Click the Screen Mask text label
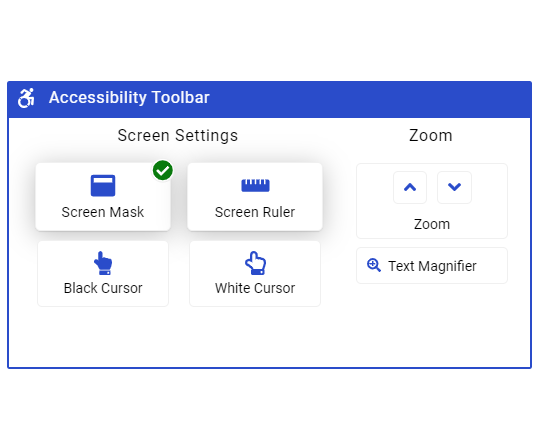 point(103,212)
